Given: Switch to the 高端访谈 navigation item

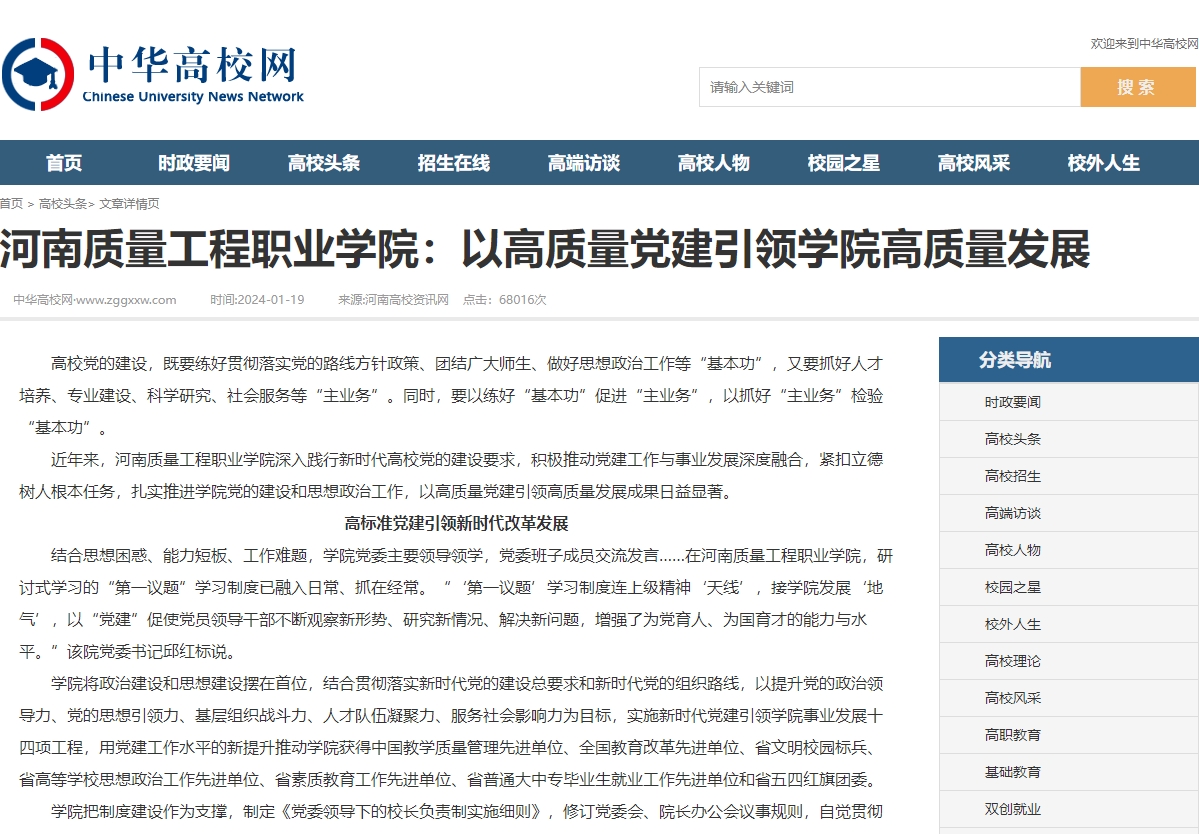Looking at the screenshot, I should 584,163.
